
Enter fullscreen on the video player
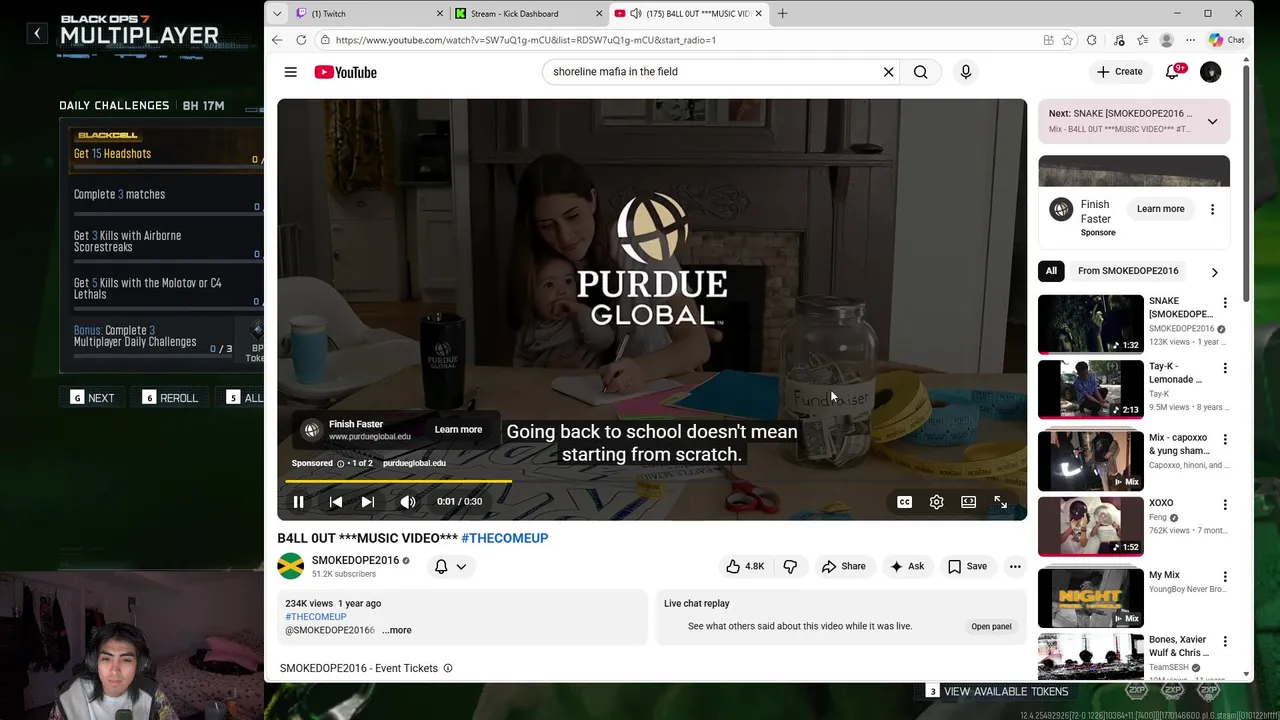tap(1000, 502)
